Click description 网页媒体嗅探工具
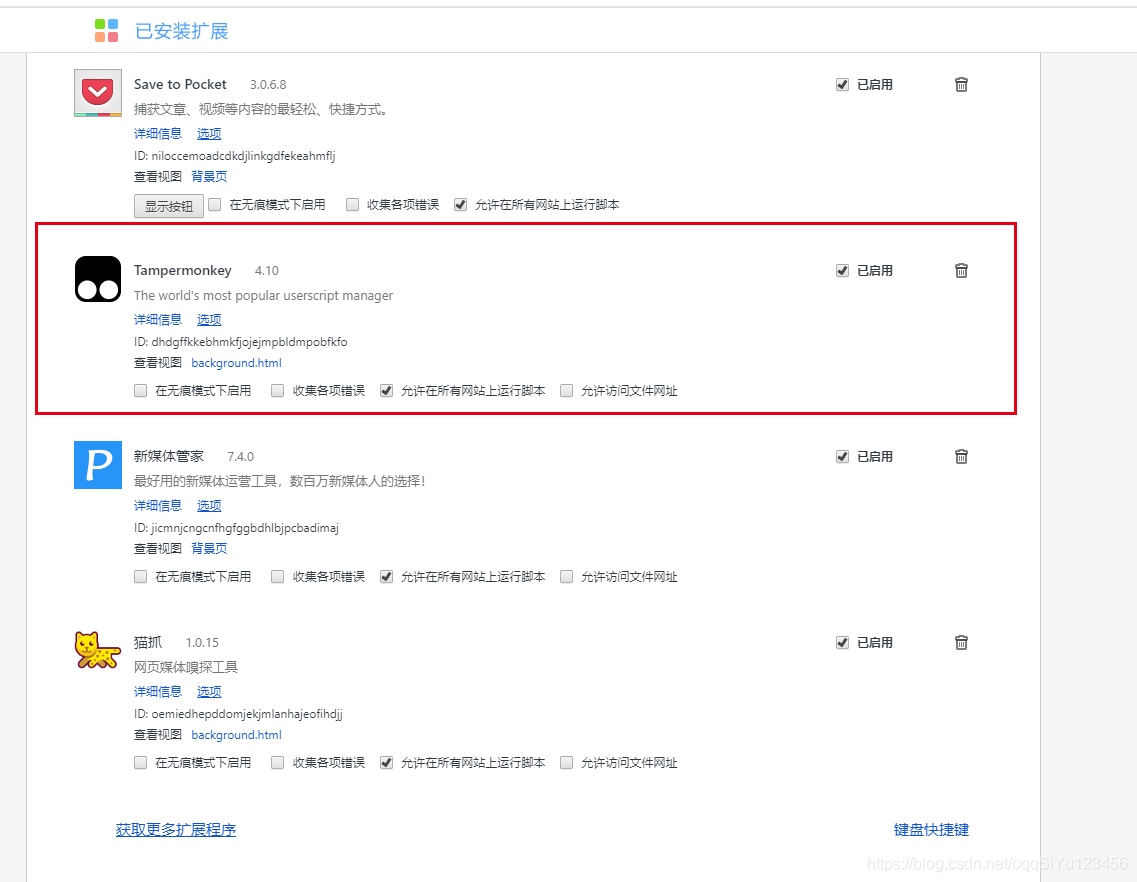The height and width of the screenshot is (882, 1137). tap(186, 667)
